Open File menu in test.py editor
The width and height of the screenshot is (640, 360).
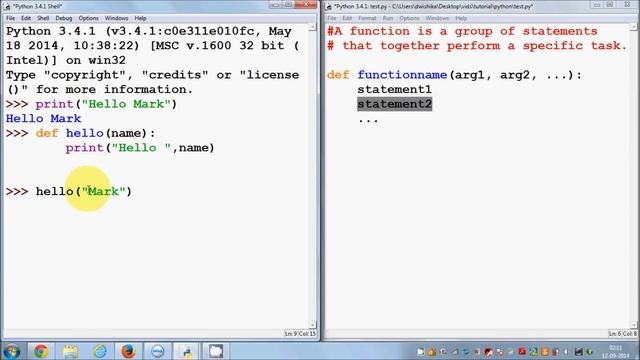[x=332, y=18]
